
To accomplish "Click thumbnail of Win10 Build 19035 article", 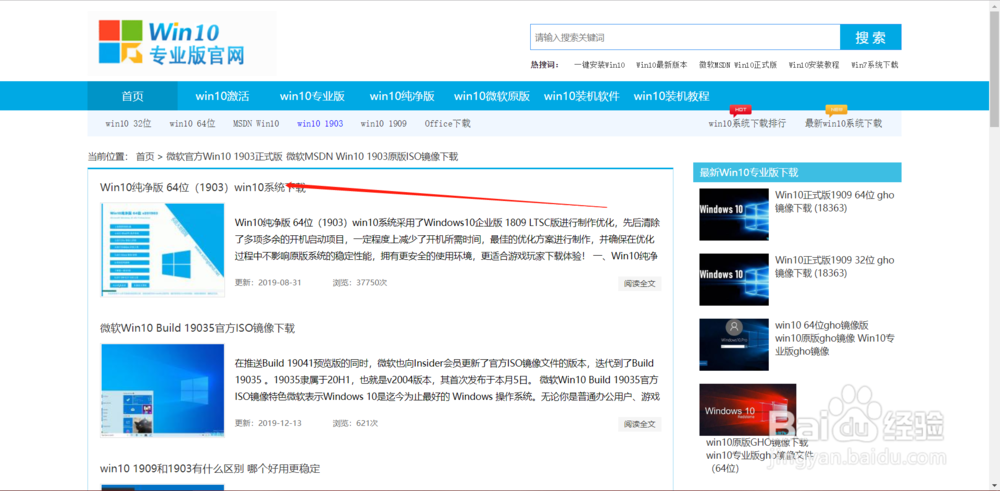I will [163, 391].
